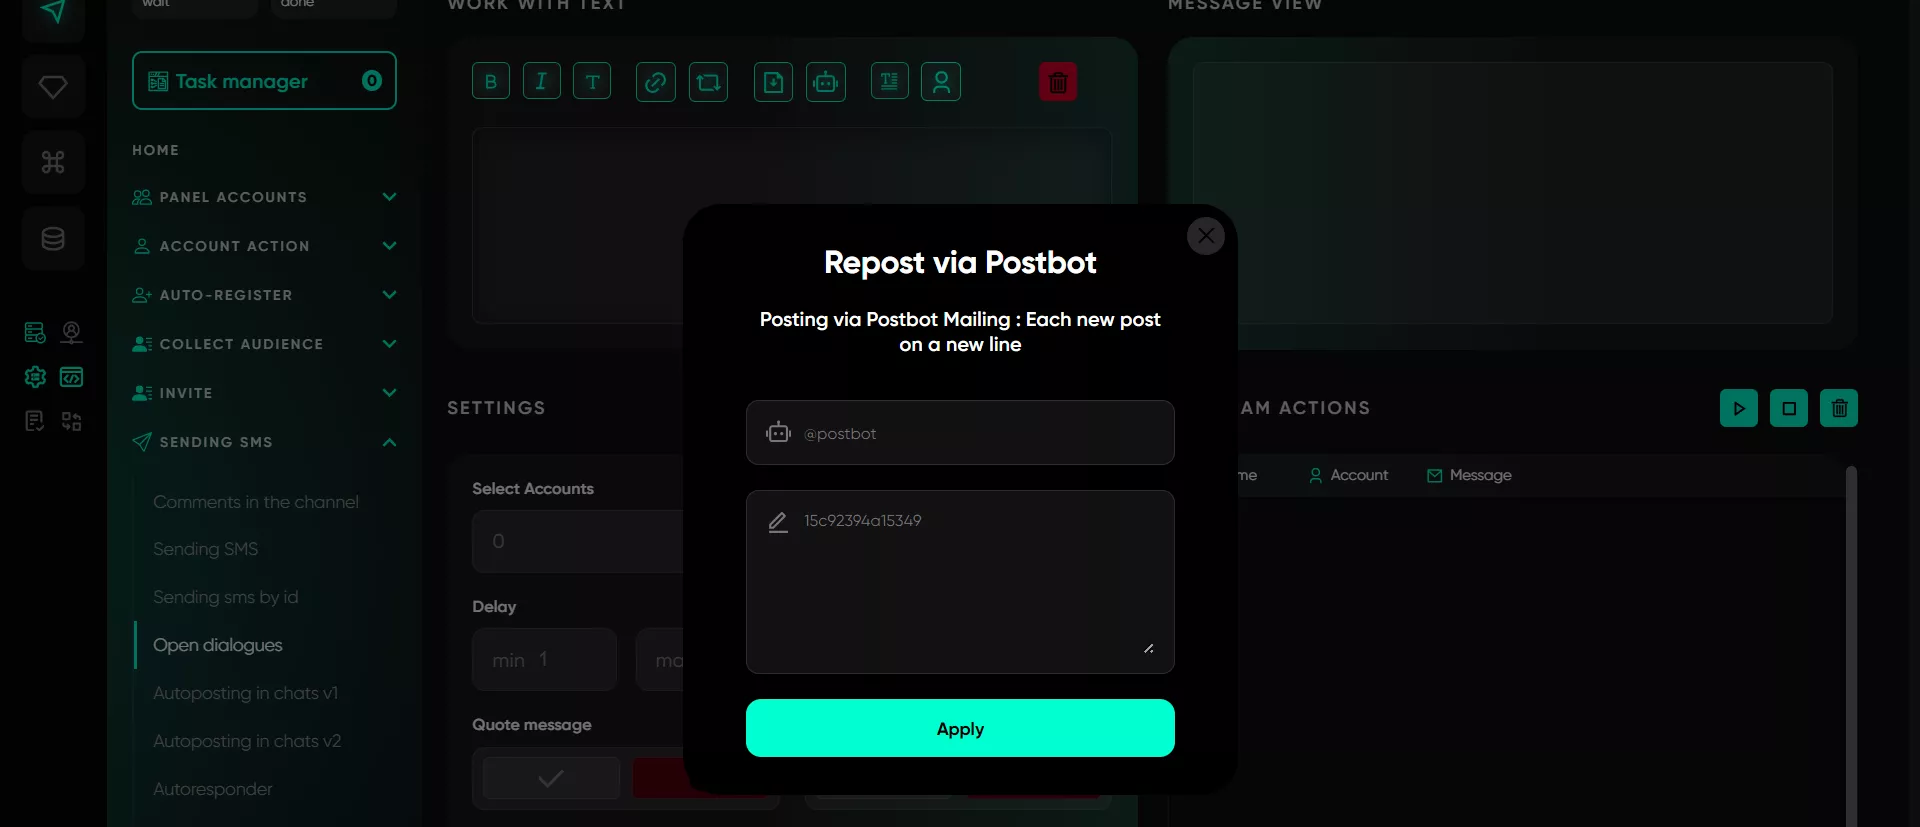Click the database icon in left rail
Image resolution: width=1920 pixels, height=827 pixels.
coord(53,238)
